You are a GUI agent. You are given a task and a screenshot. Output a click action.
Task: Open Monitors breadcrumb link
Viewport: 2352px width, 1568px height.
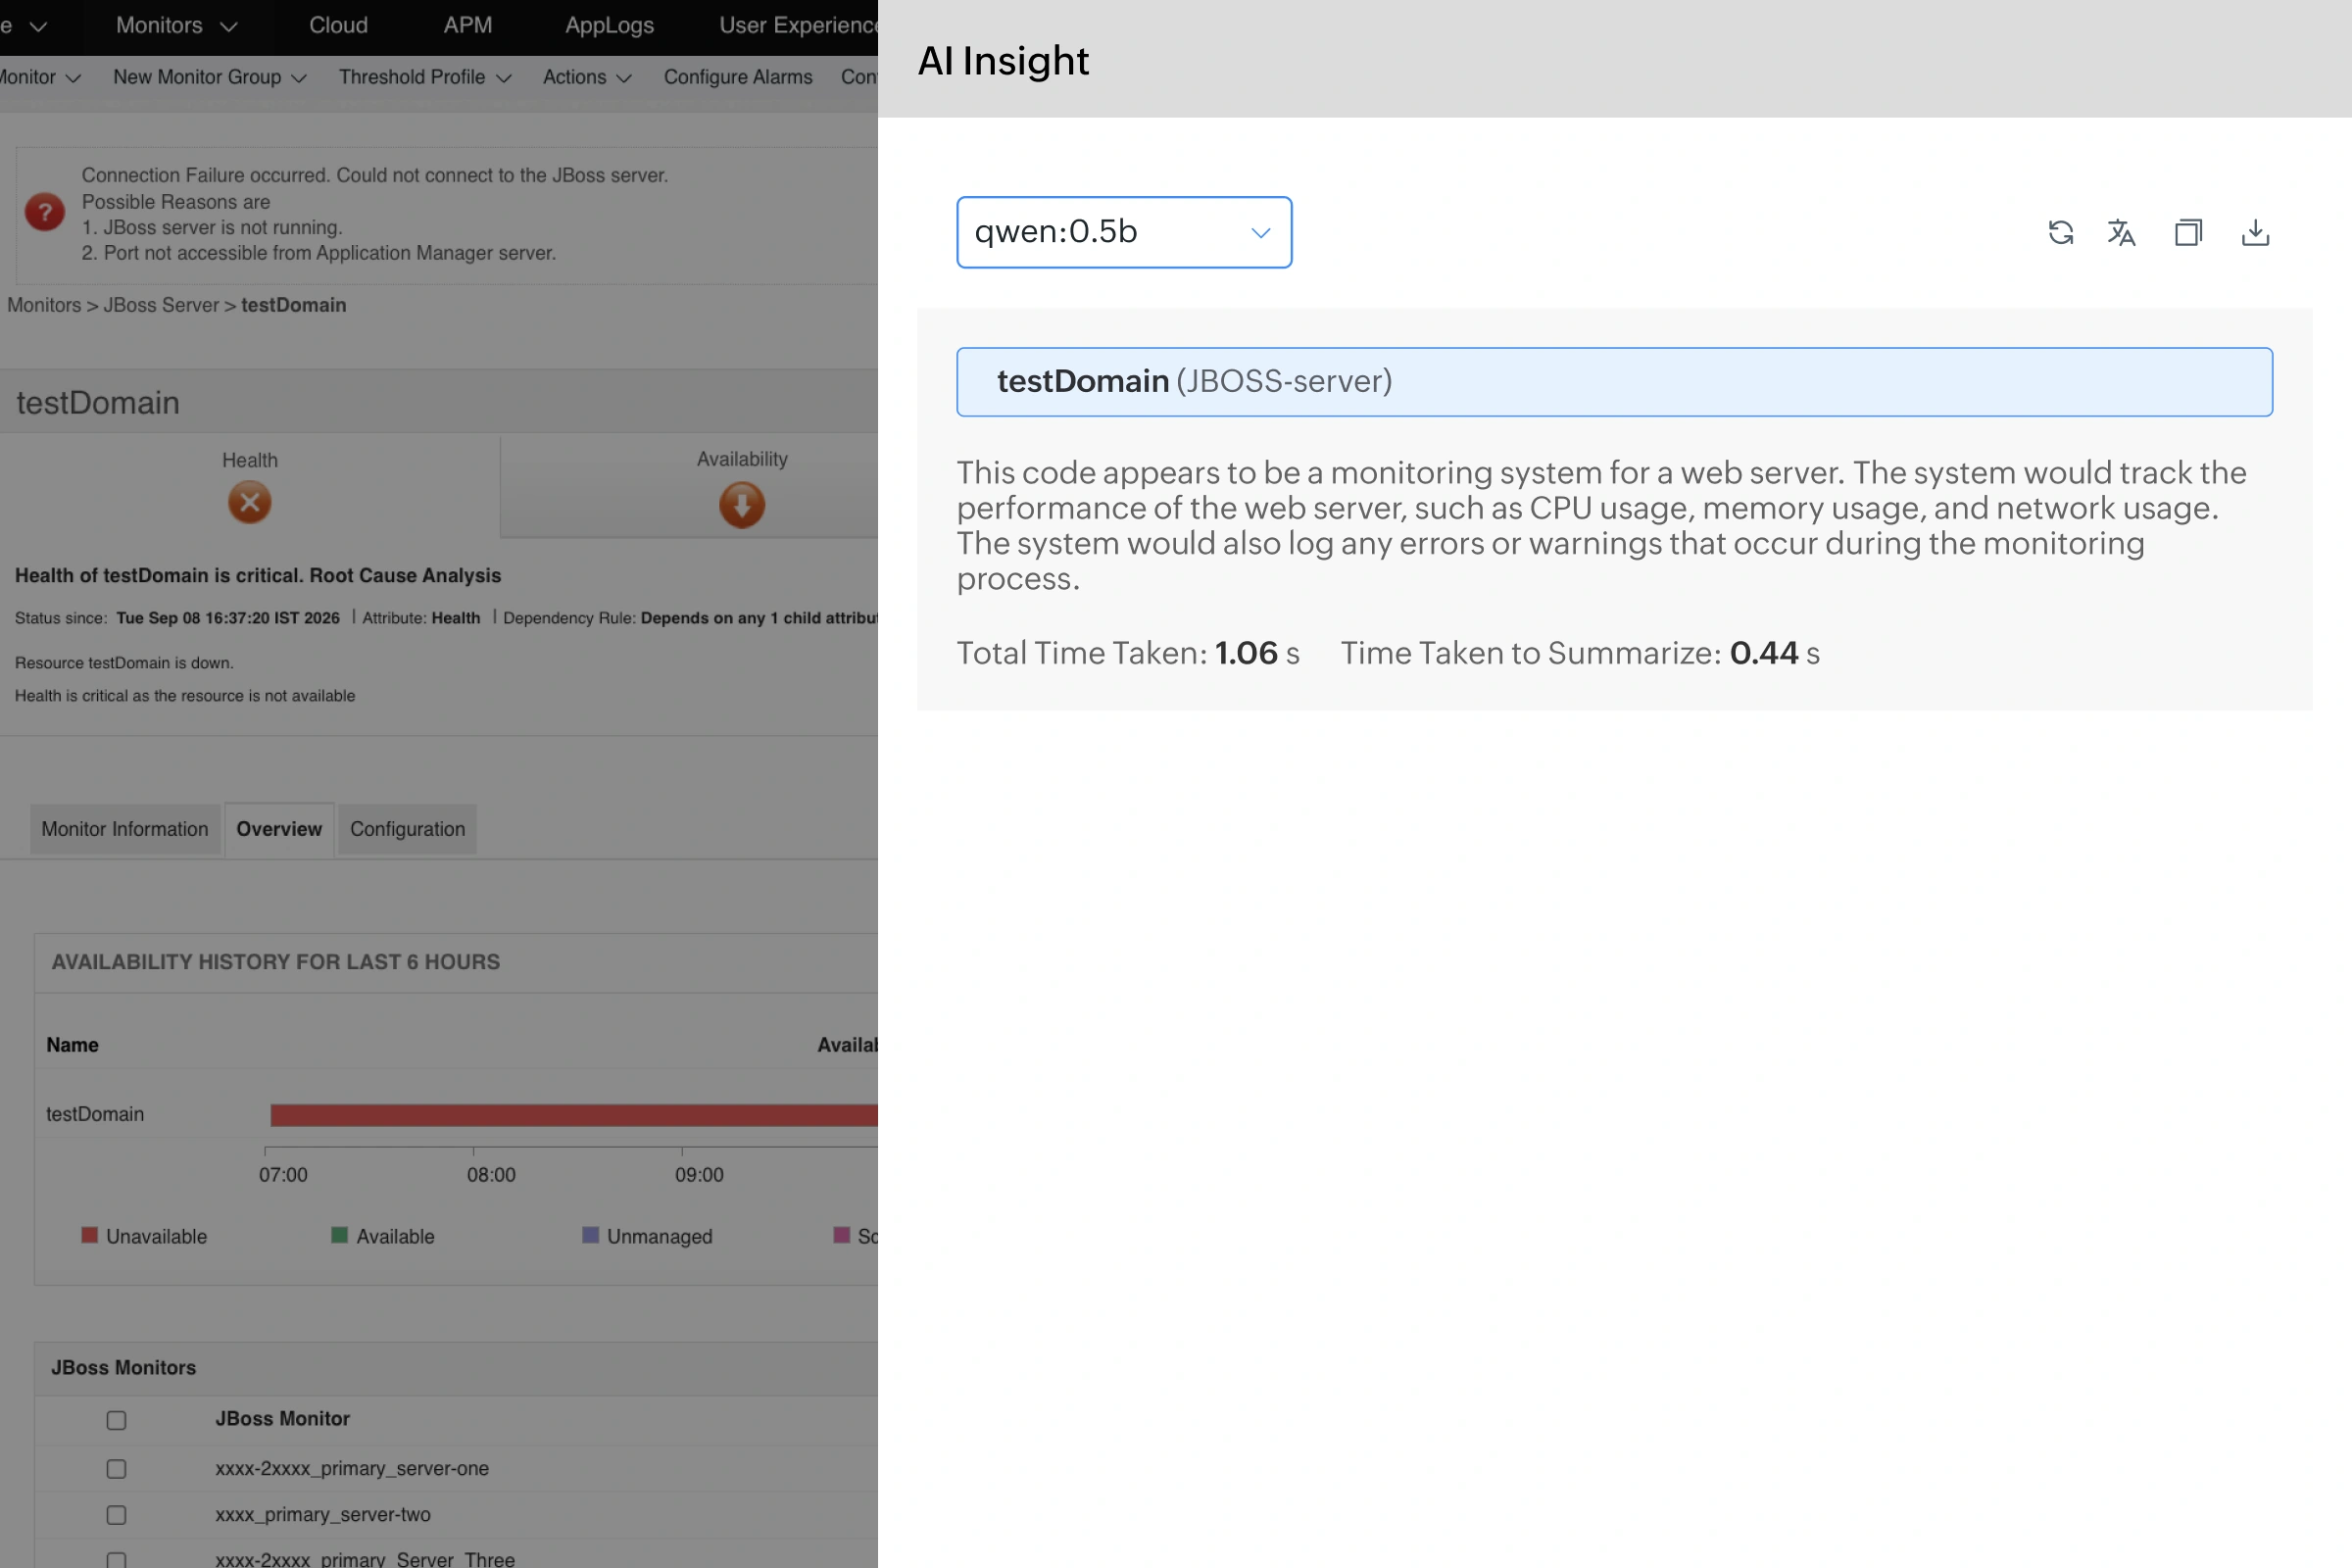pyautogui.click(x=44, y=305)
